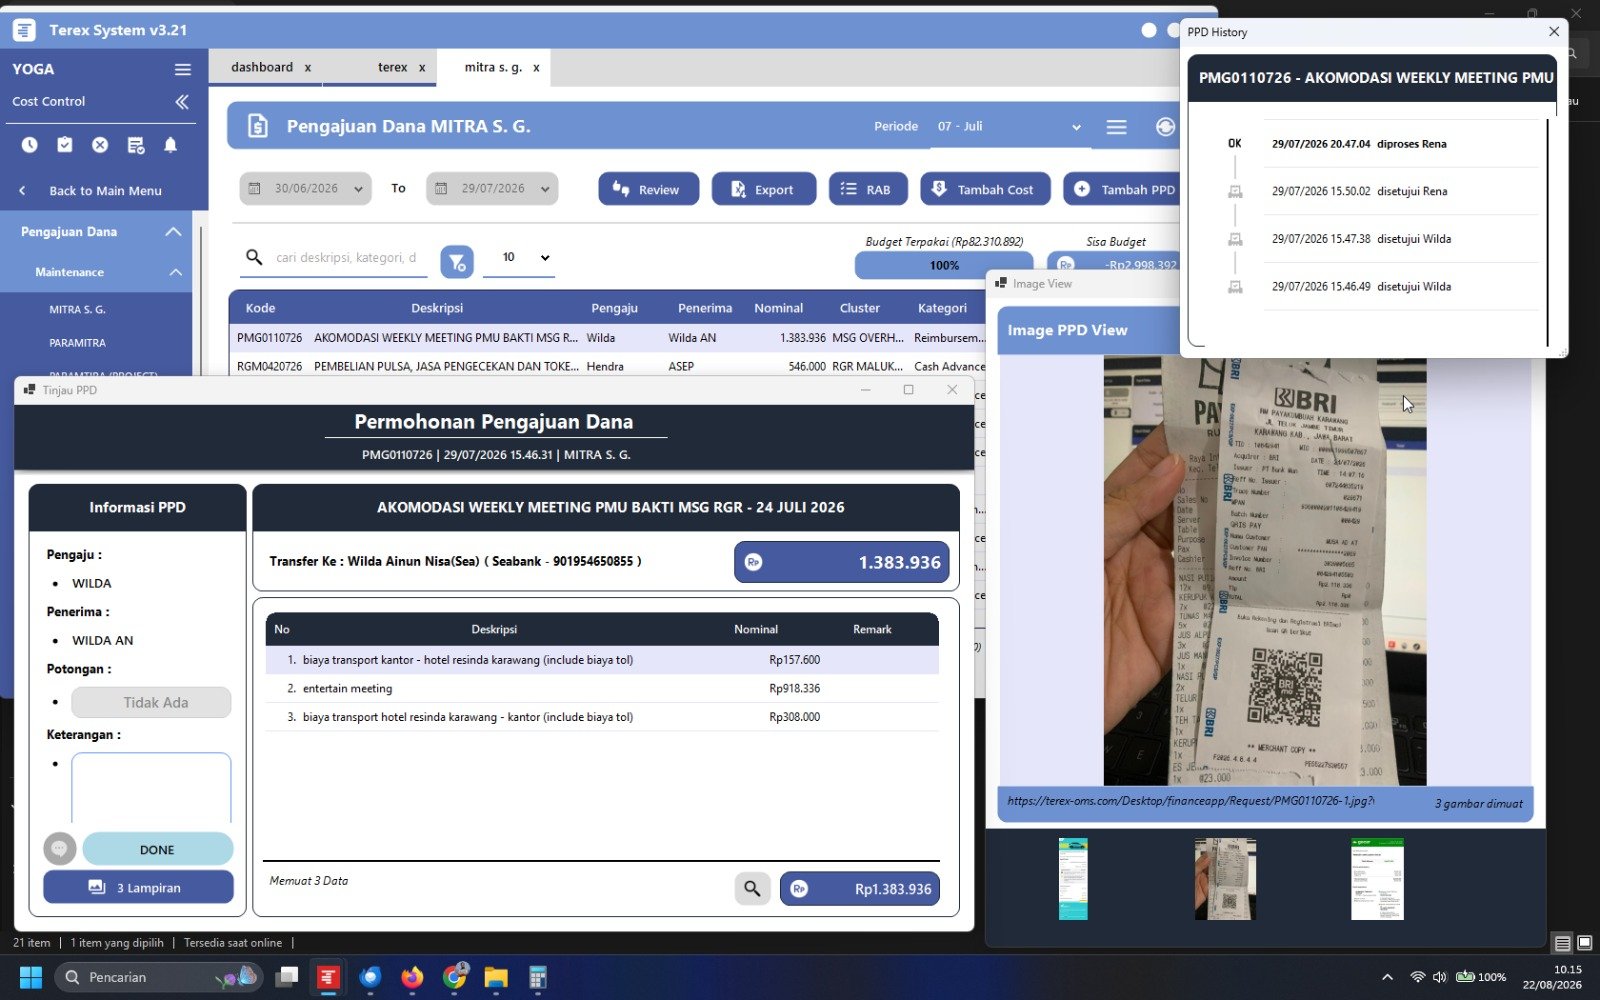This screenshot has width=1600, height=1000.
Task: Click the Keterangan text box
Action: click(x=151, y=788)
